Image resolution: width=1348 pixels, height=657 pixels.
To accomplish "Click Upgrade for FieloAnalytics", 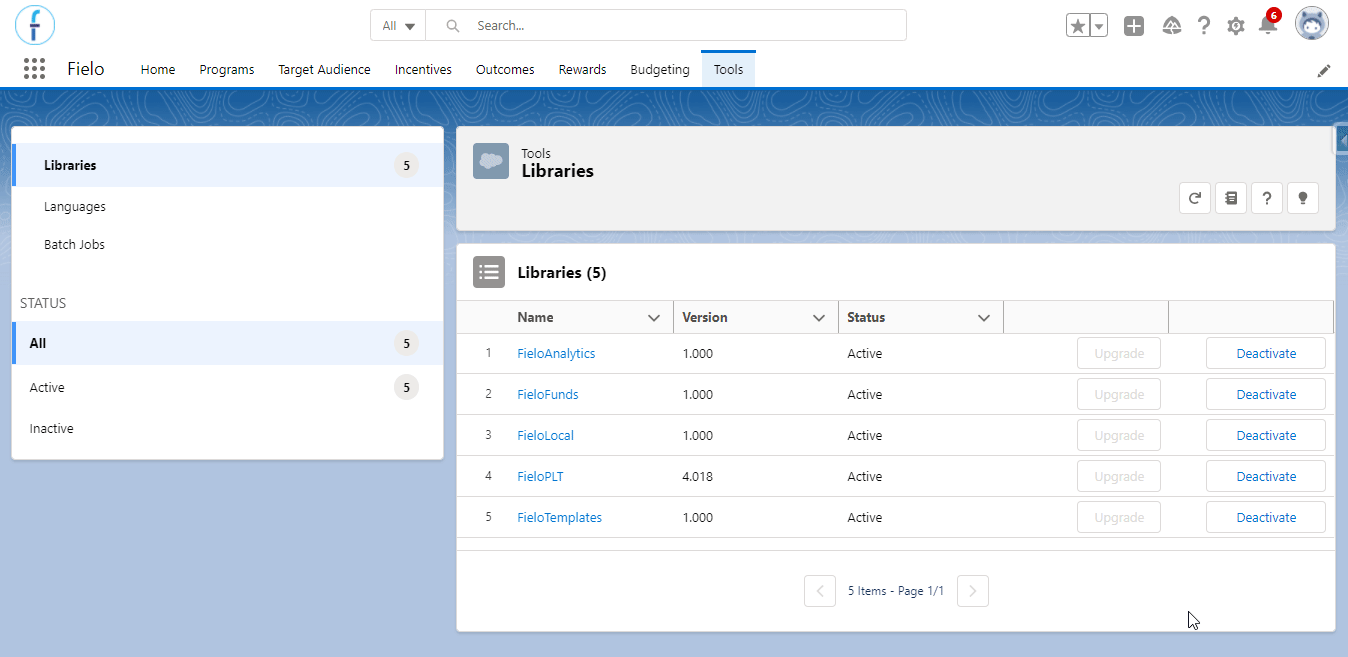I will pyautogui.click(x=1119, y=353).
